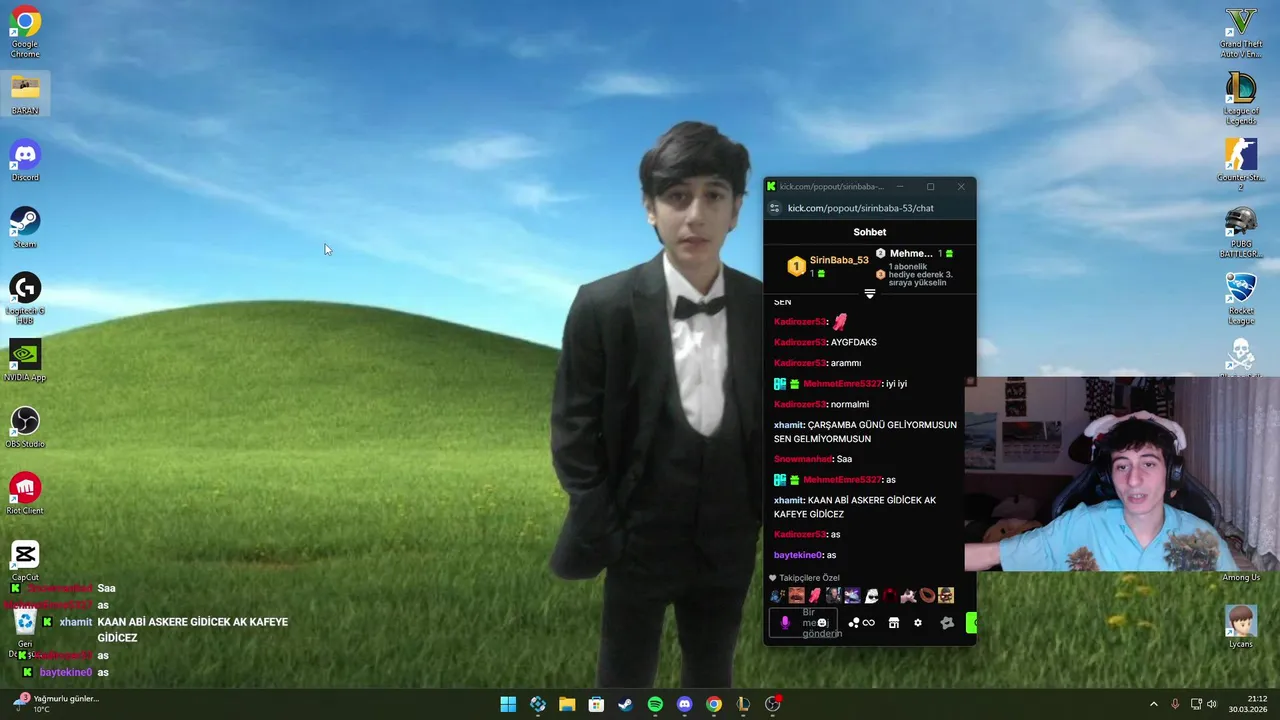Screen dimensions: 1280x720
Task: Click the green send button in chat
Action: (x=970, y=623)
